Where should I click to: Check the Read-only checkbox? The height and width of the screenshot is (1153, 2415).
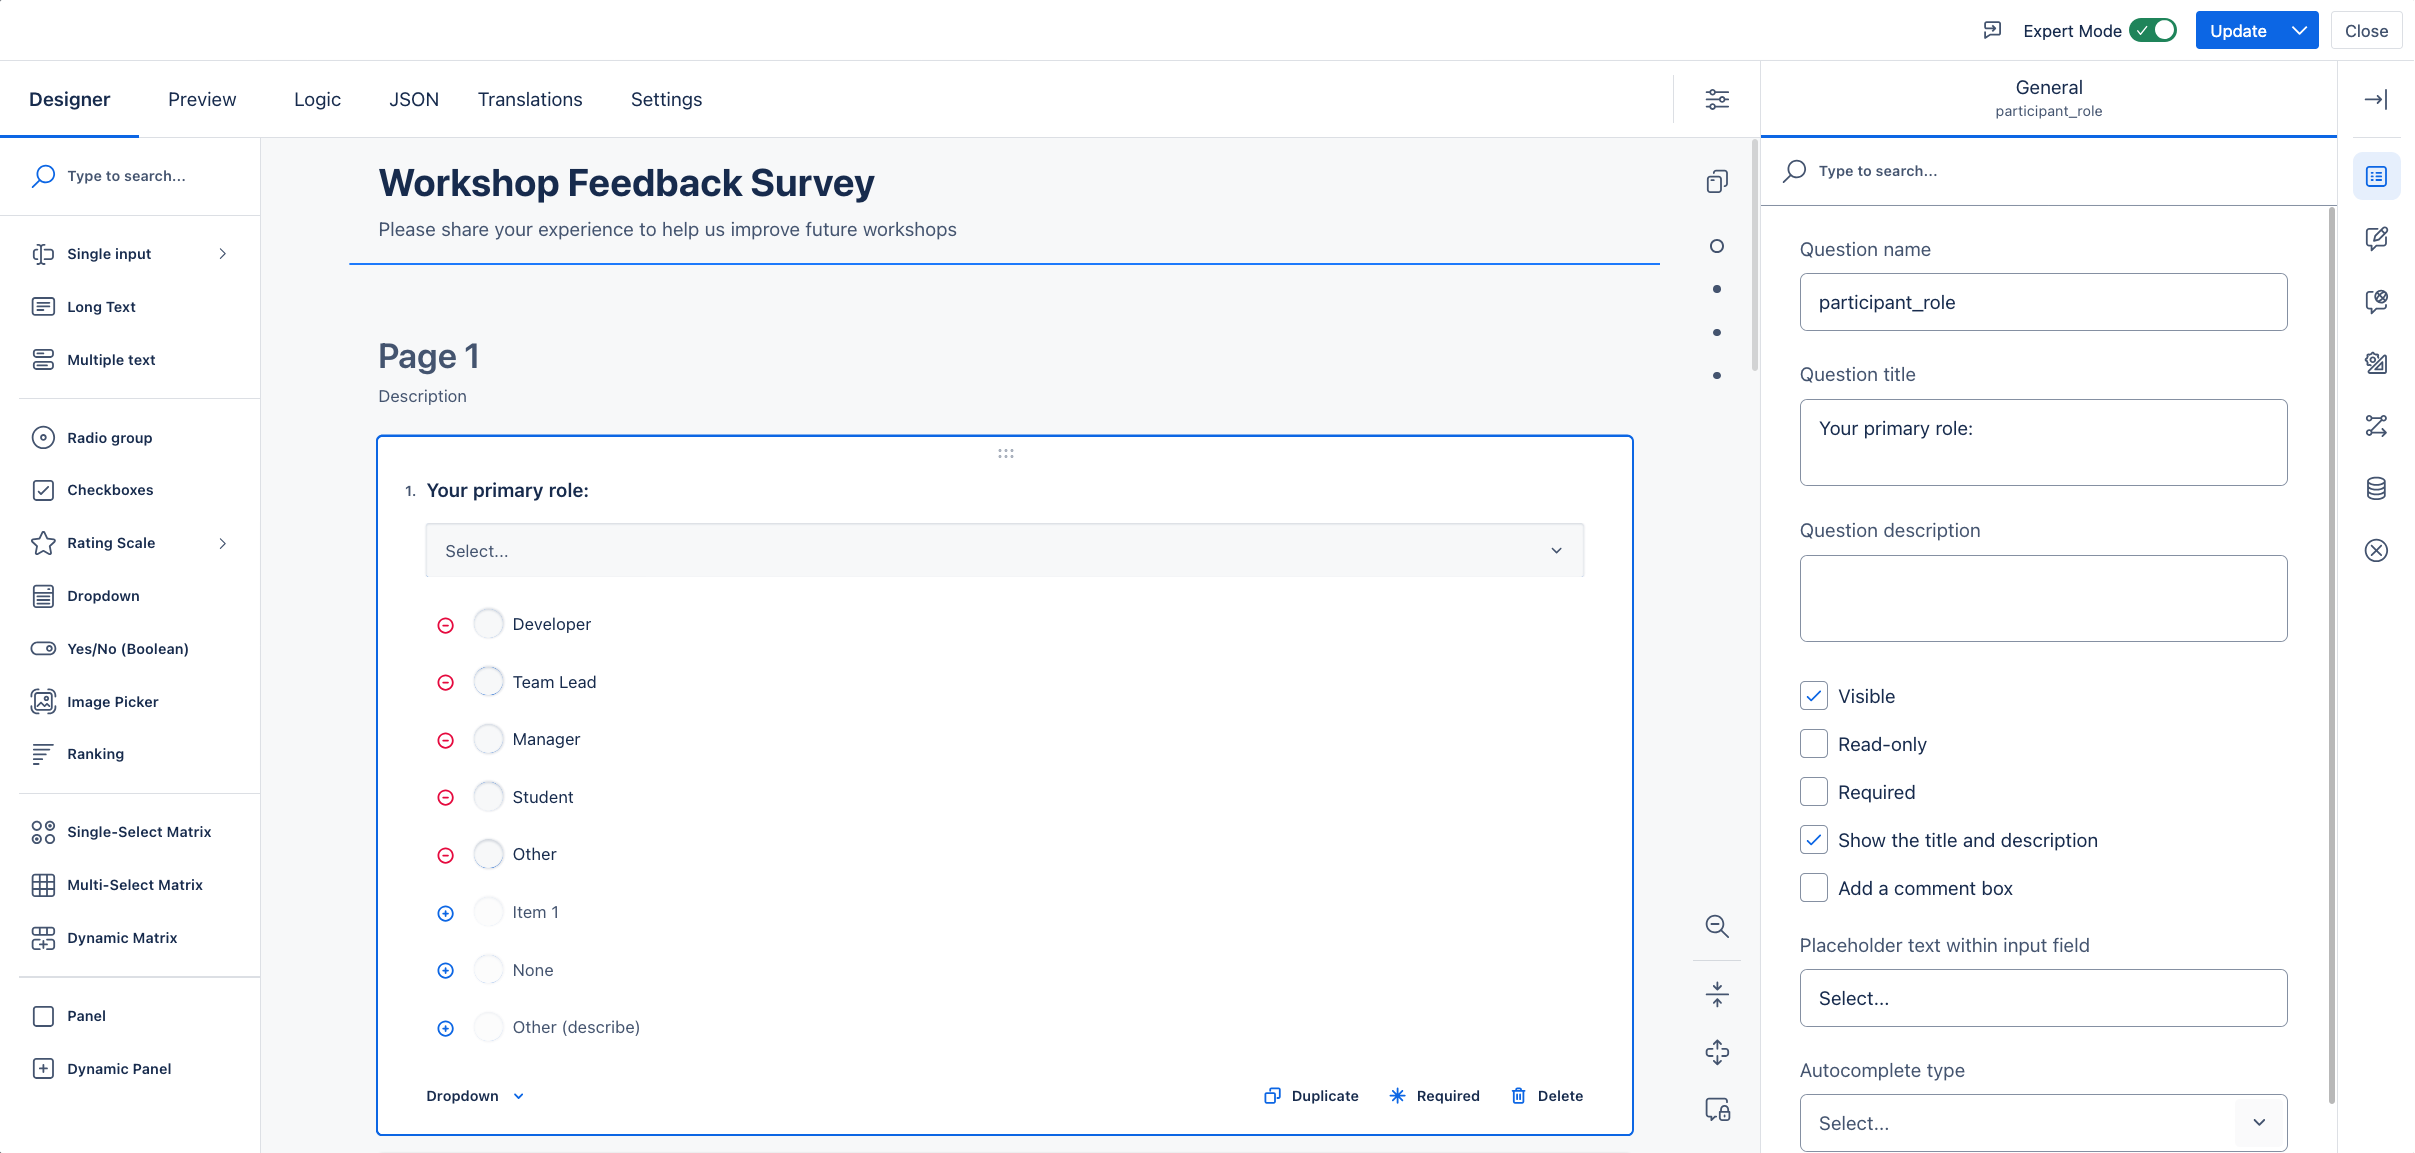coord(1813,744)
